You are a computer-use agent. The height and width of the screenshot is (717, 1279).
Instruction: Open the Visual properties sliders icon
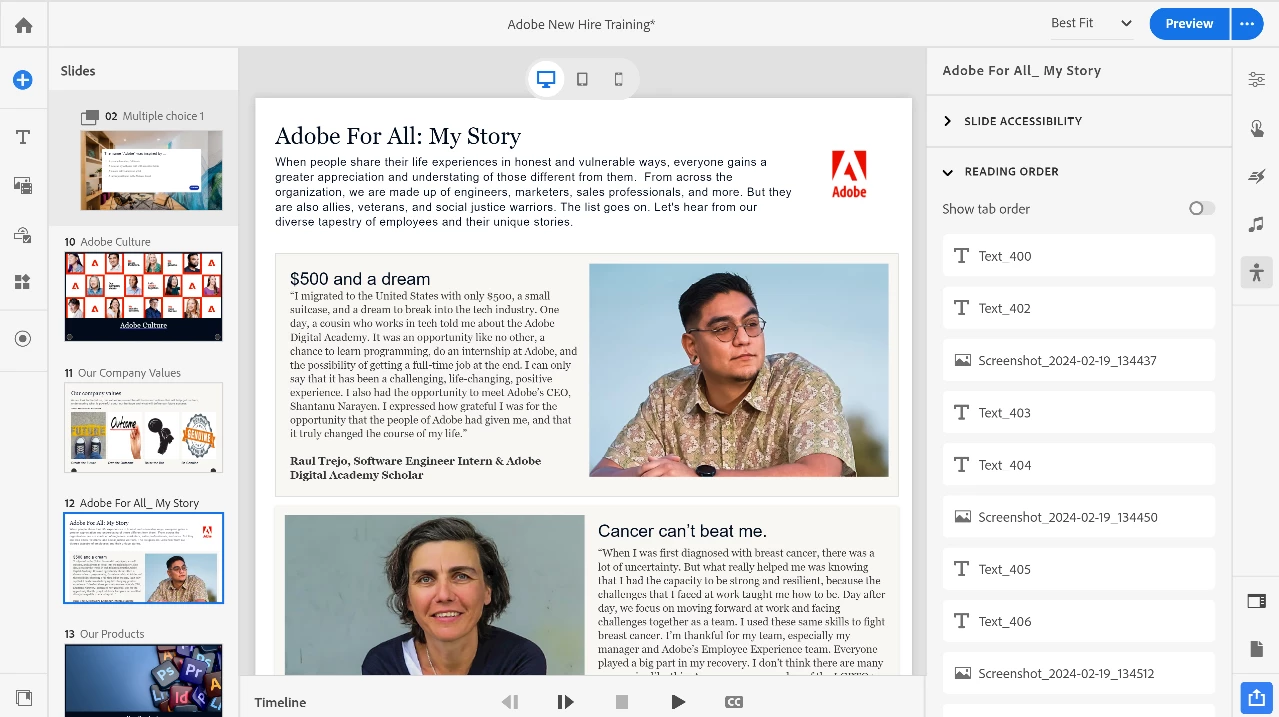pos(1256,80)
